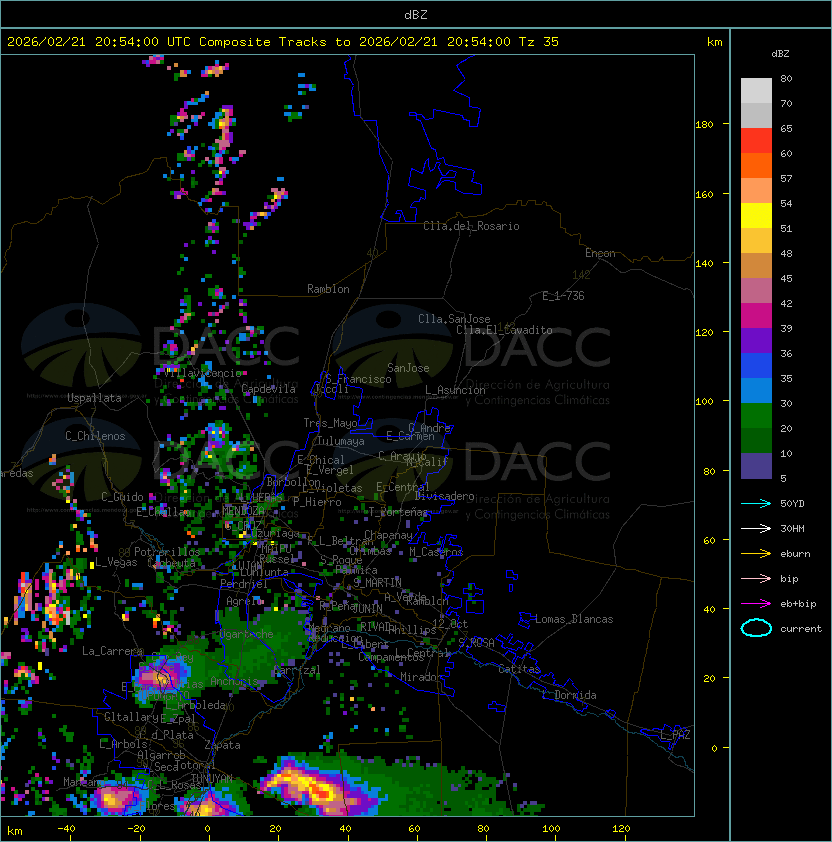This screenshot has width=832, height=842.
Task: Click the 160 tick on y-axis
Action: [x=704, y=194]
